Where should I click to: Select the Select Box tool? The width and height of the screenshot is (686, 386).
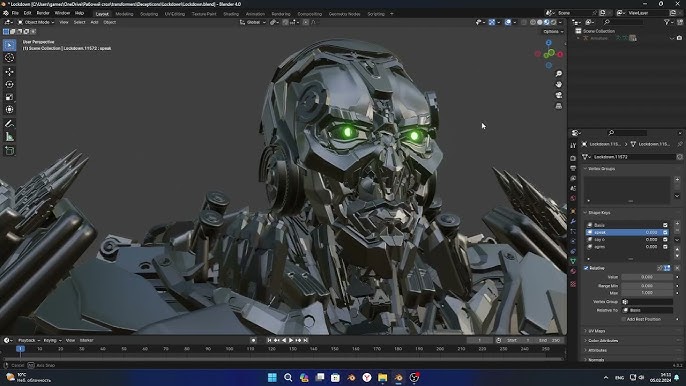coord(9,45)
